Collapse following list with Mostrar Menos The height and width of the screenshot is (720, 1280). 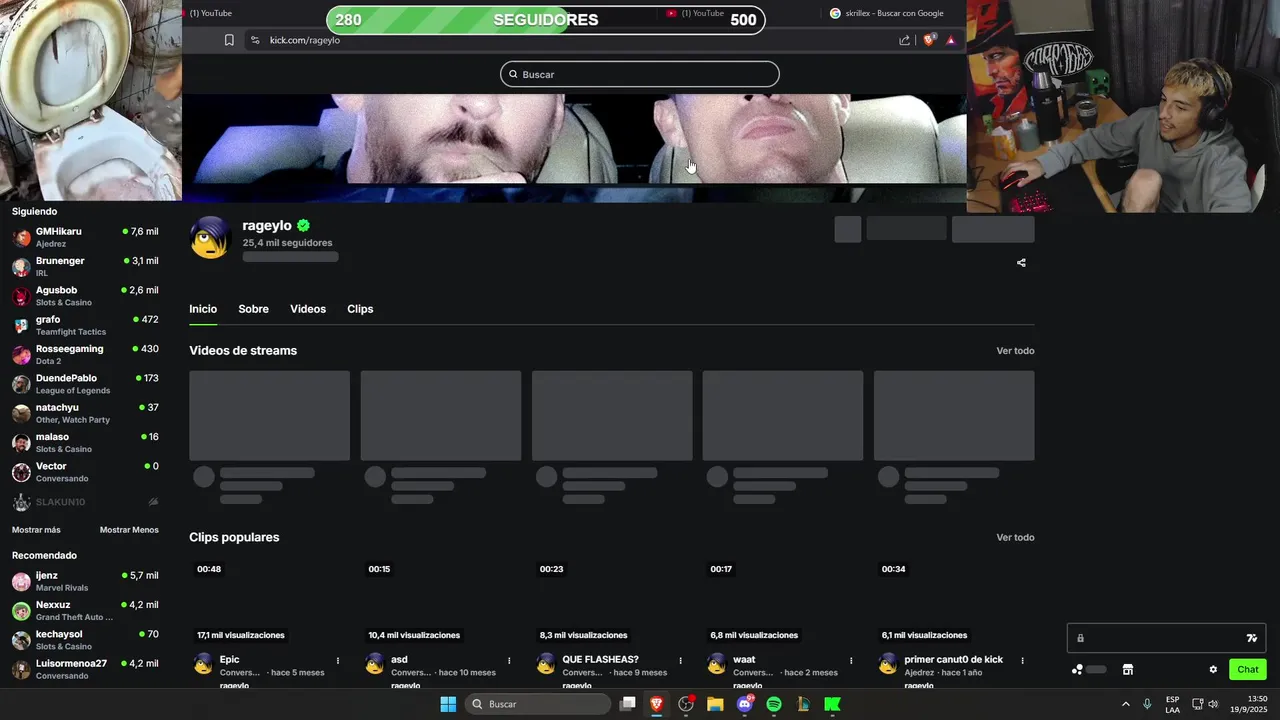(129, 530)
